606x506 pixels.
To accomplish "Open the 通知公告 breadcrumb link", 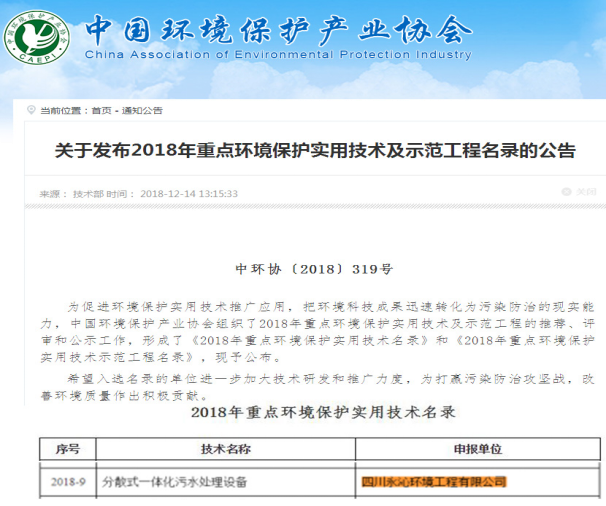I will point(142,110).
